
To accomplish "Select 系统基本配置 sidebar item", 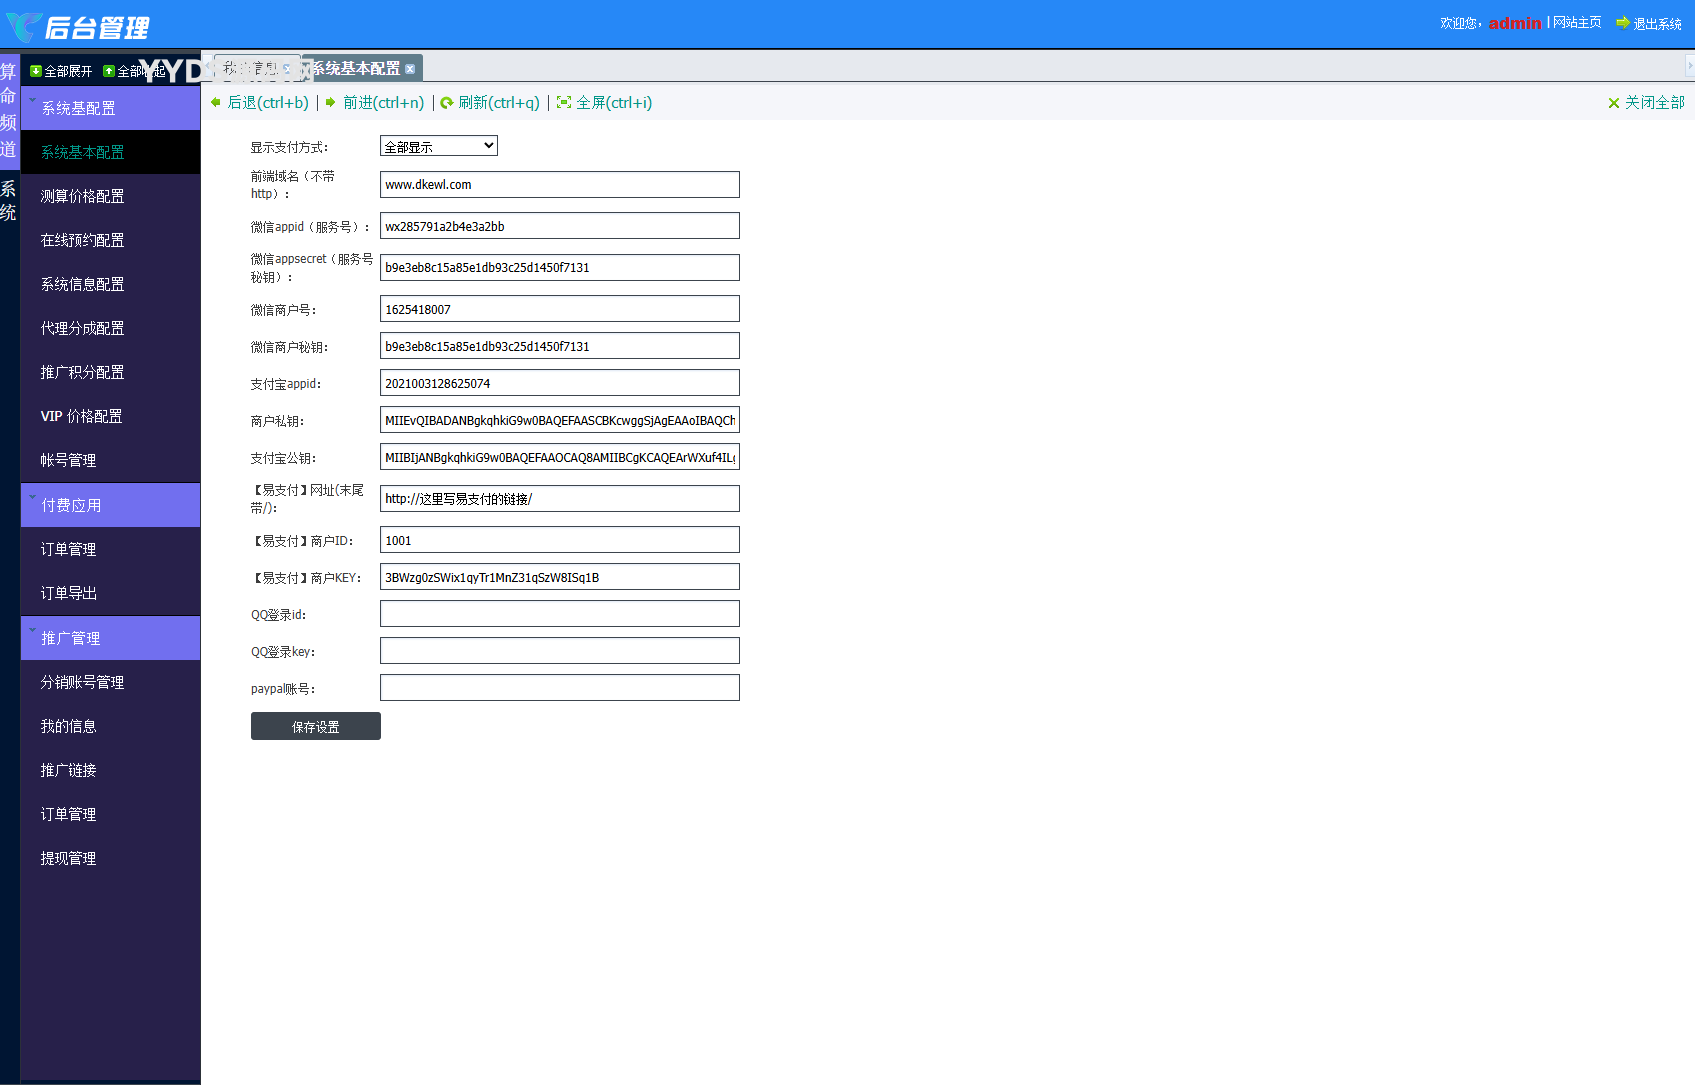I will 110,152.
